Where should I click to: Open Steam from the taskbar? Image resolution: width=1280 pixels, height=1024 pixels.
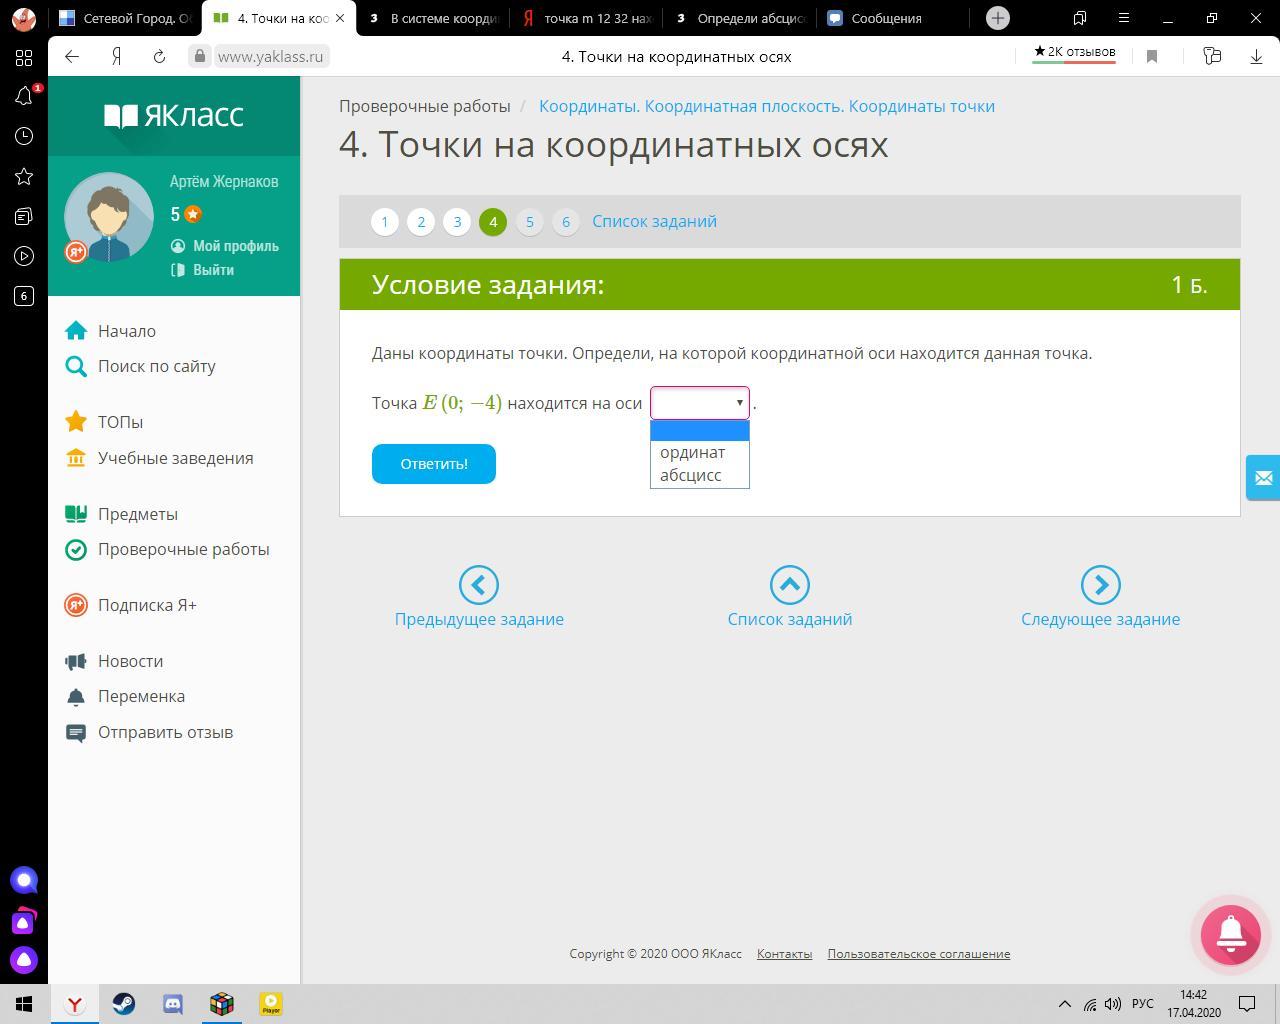(x=124, y=1004)
